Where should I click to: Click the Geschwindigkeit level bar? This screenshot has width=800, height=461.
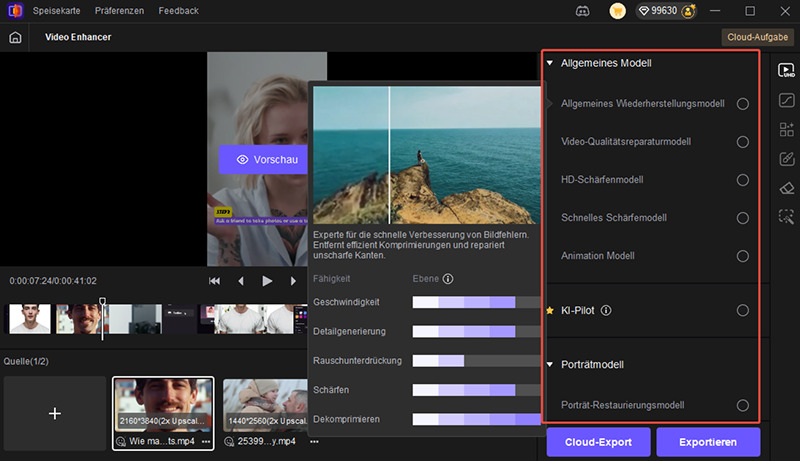[x=476, y=302]
